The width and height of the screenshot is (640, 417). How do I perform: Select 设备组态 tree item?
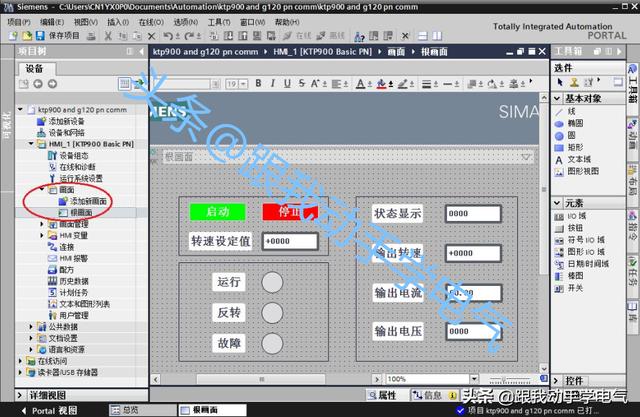pyautogui.click(x=68, y=155)
